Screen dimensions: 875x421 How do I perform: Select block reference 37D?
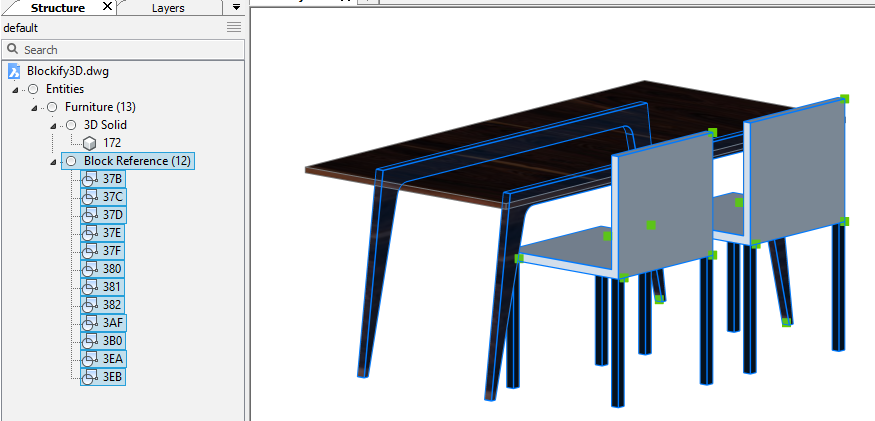[112, 215]
